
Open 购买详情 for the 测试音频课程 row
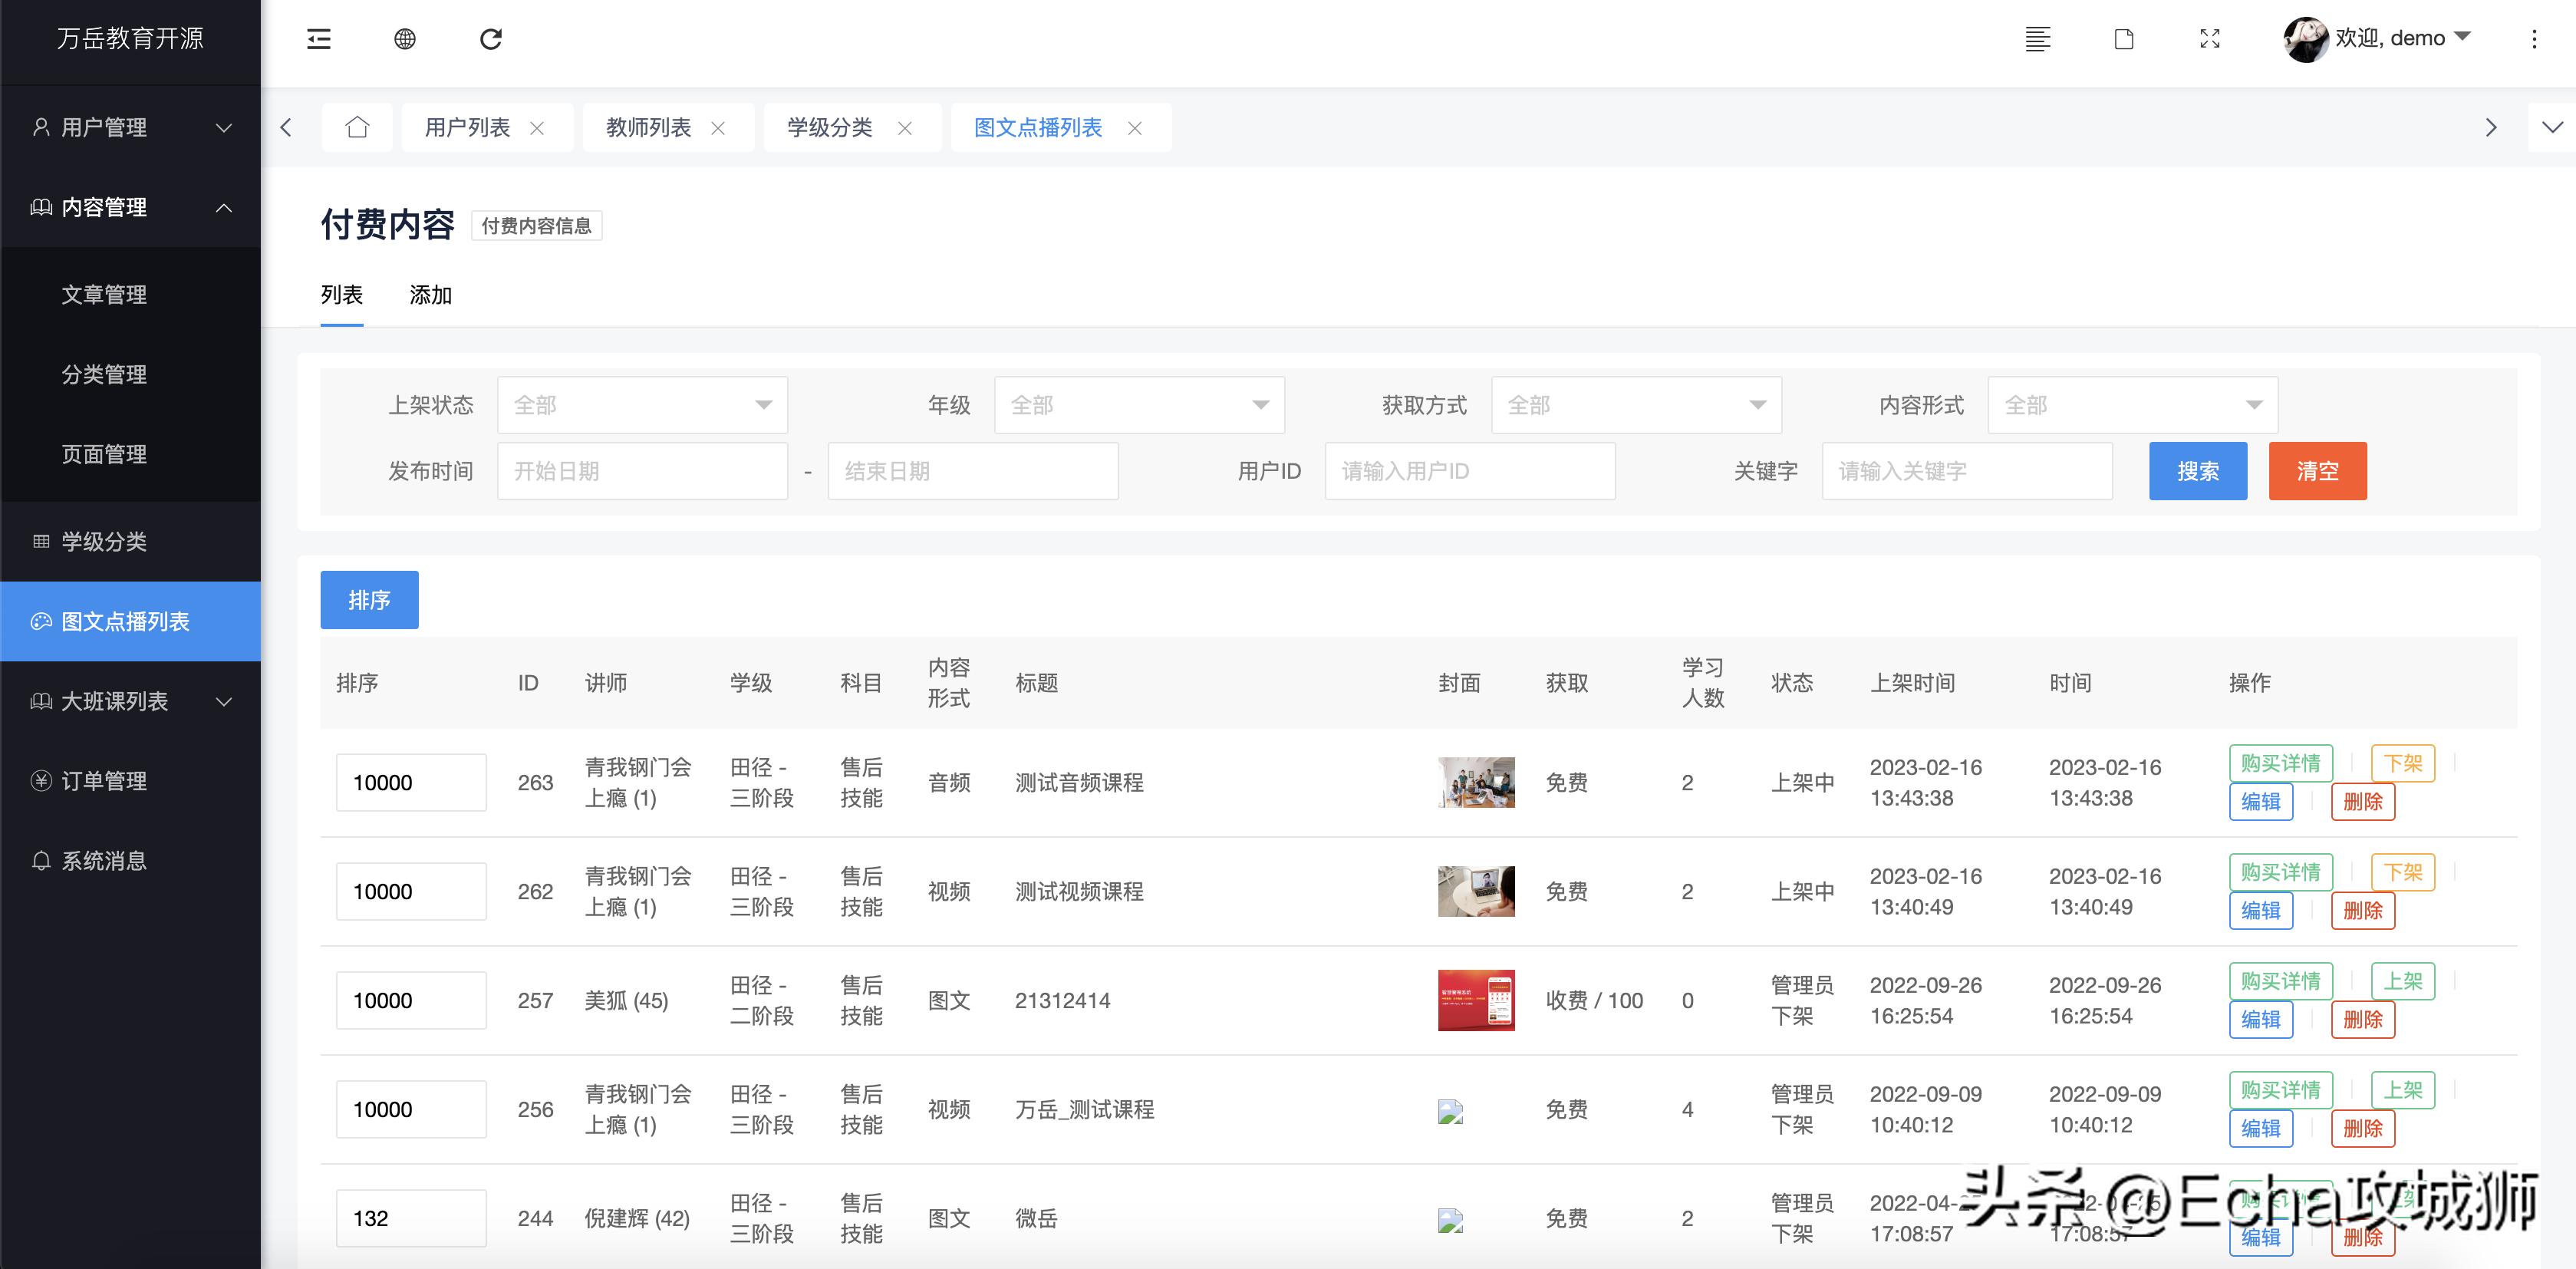pyautogui.click(x=2280, y=763)
